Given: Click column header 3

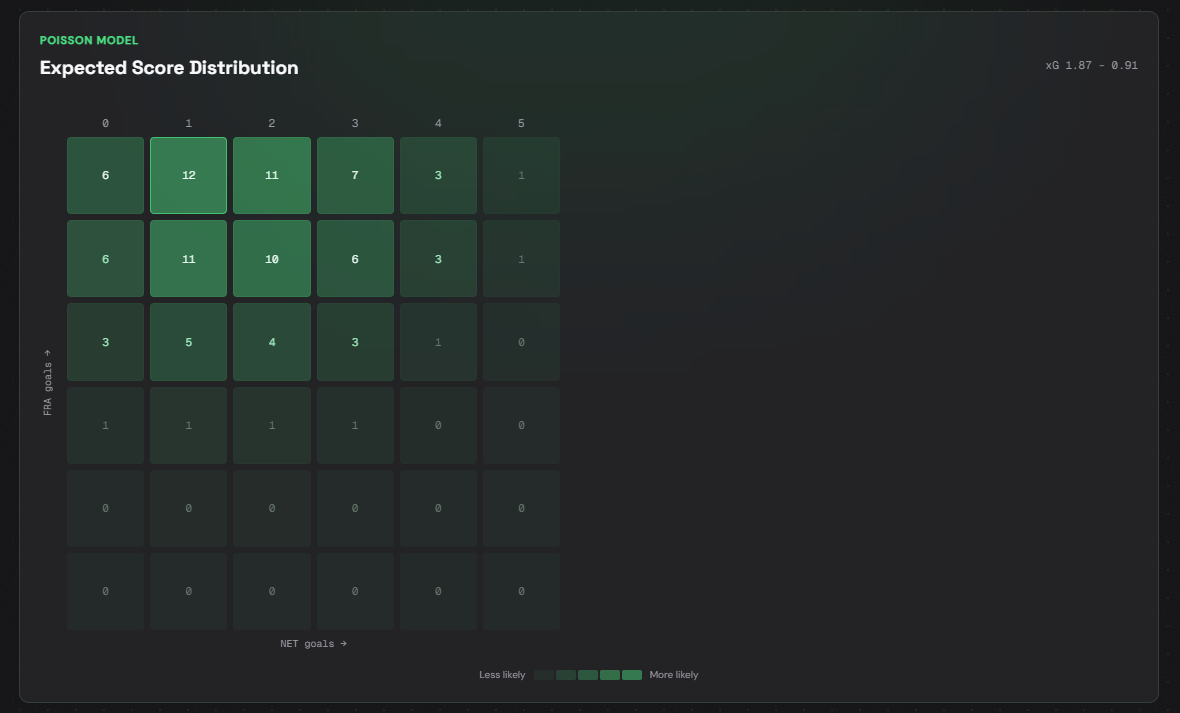Looking at the screenshot, I should [355, 123].
